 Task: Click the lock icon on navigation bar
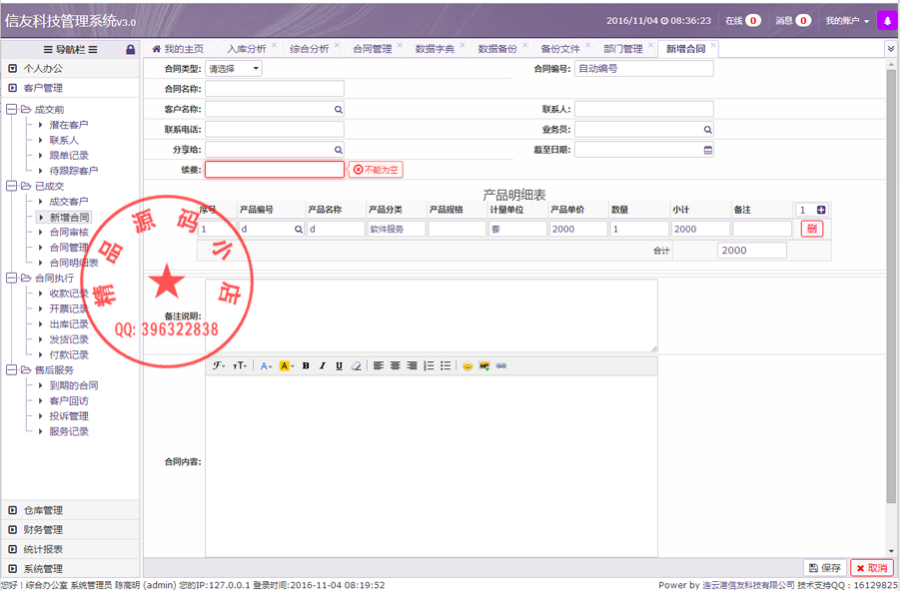pyautogui.click(x=130, y=49)
